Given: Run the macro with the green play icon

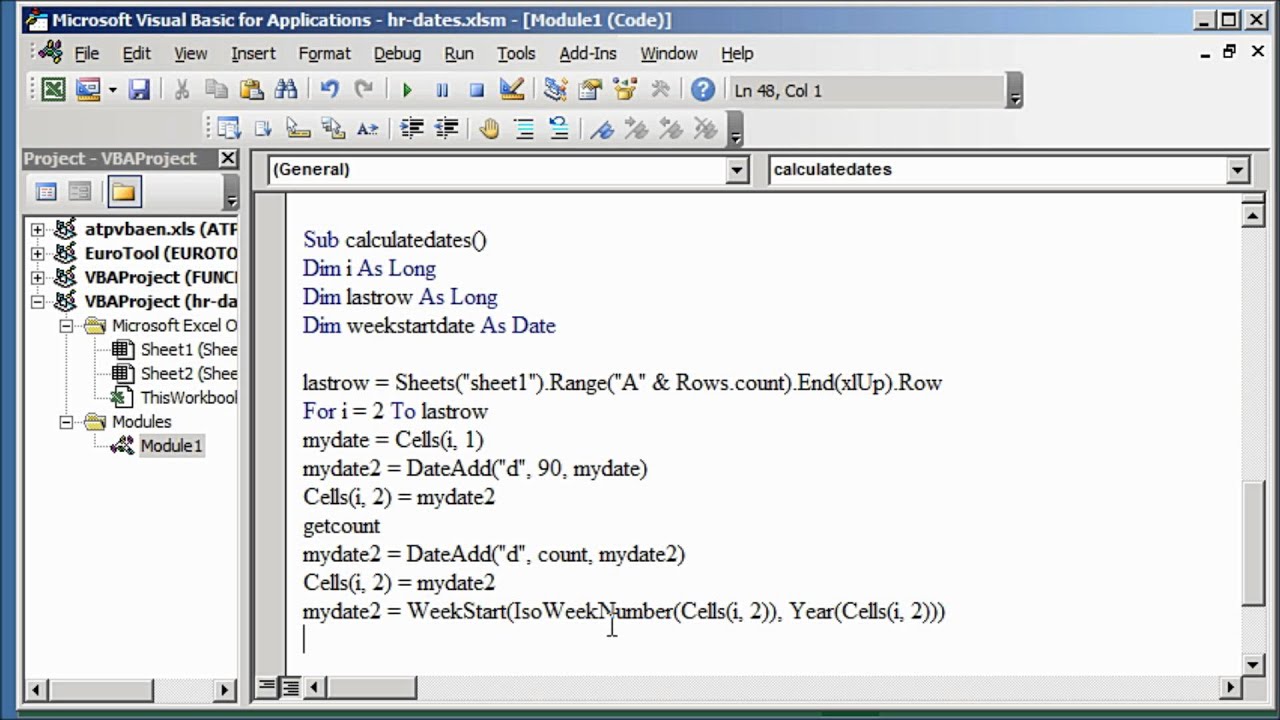Looking at the screenshot, I should tap(407, 90).
